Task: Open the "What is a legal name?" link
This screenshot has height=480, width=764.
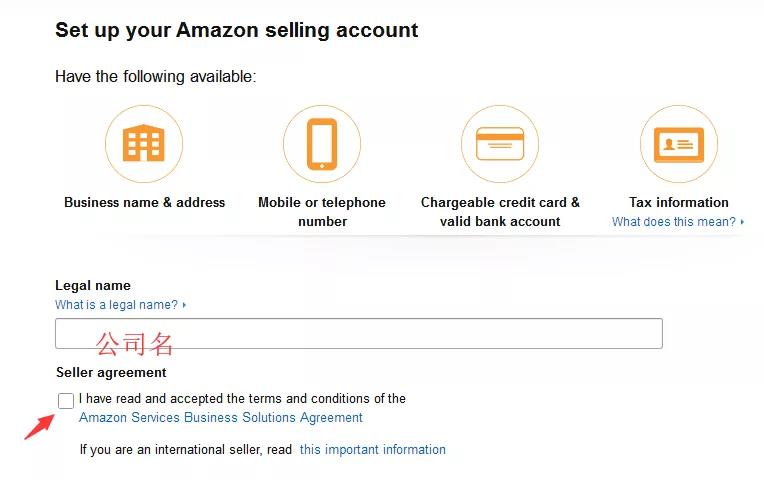Action: click(x=116, y=305)
